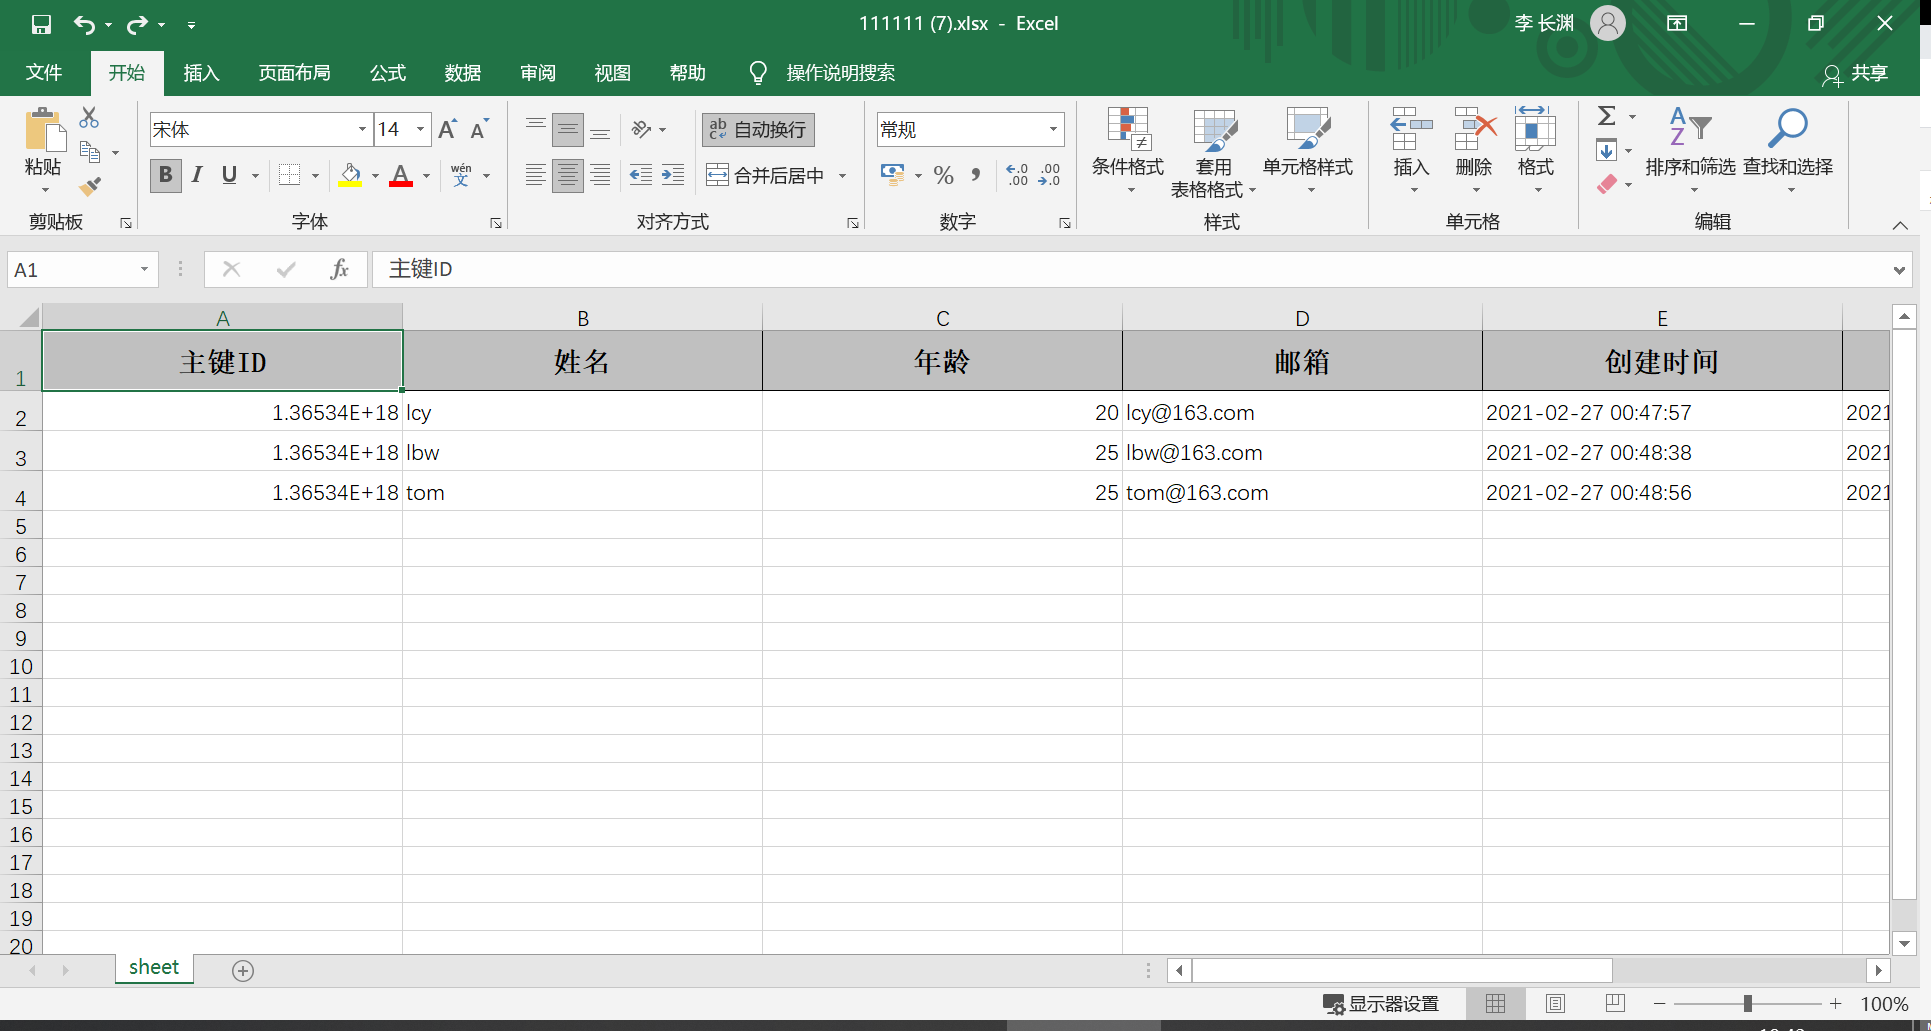Open the number format dropdown 常规

coord(1053,130)
